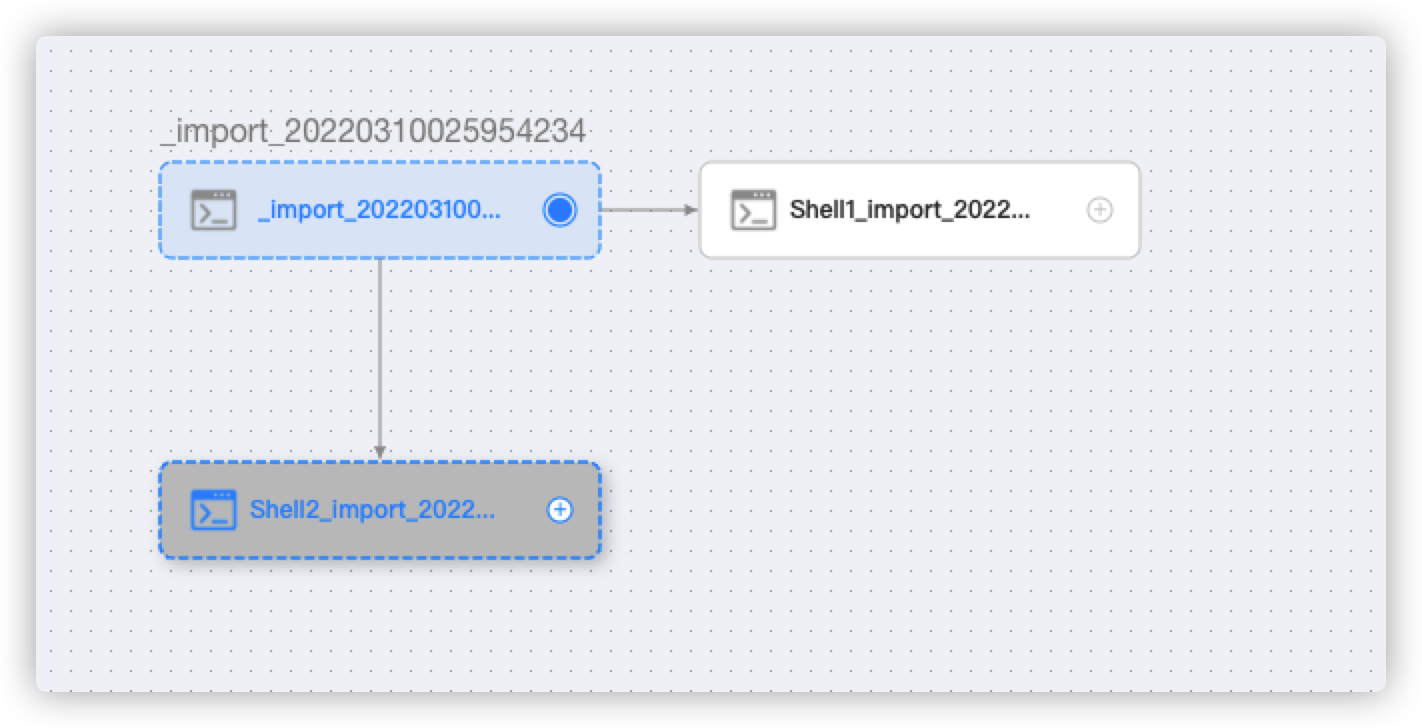The image size is (1422, 728).
Task: Click the blue connector circle on _import node
Action: [x=560, y=210]
